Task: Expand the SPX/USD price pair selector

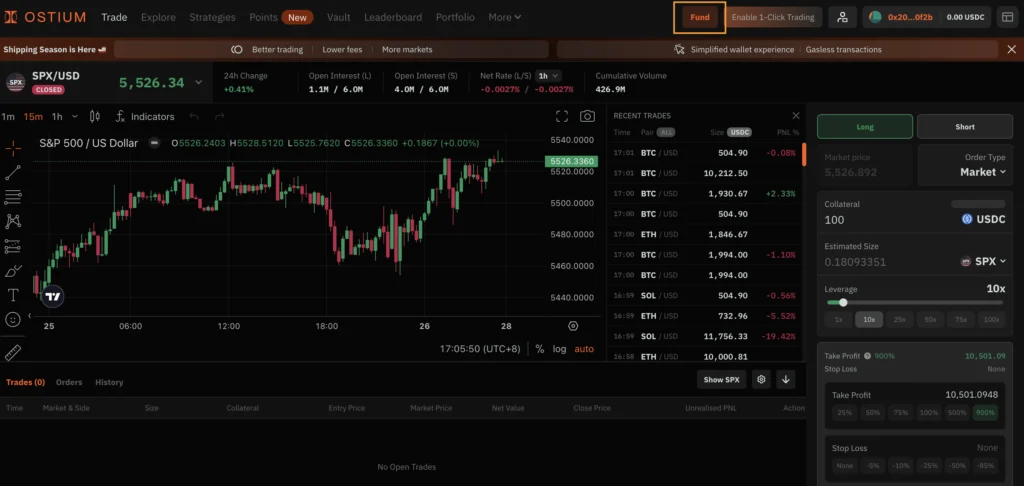Action: tap(199, 82)
